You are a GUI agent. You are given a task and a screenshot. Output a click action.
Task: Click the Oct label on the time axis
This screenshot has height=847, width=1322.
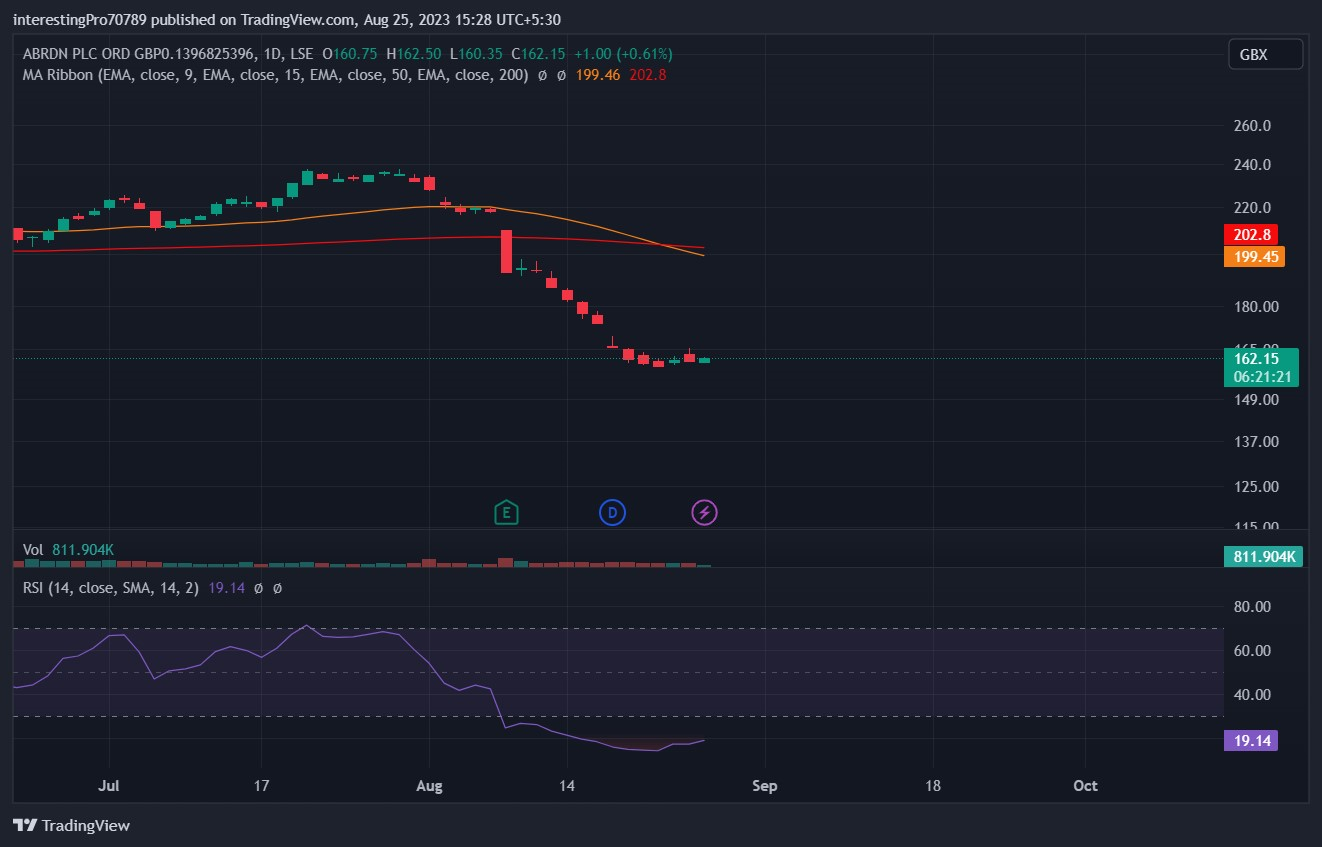[x=1085, y=786]
